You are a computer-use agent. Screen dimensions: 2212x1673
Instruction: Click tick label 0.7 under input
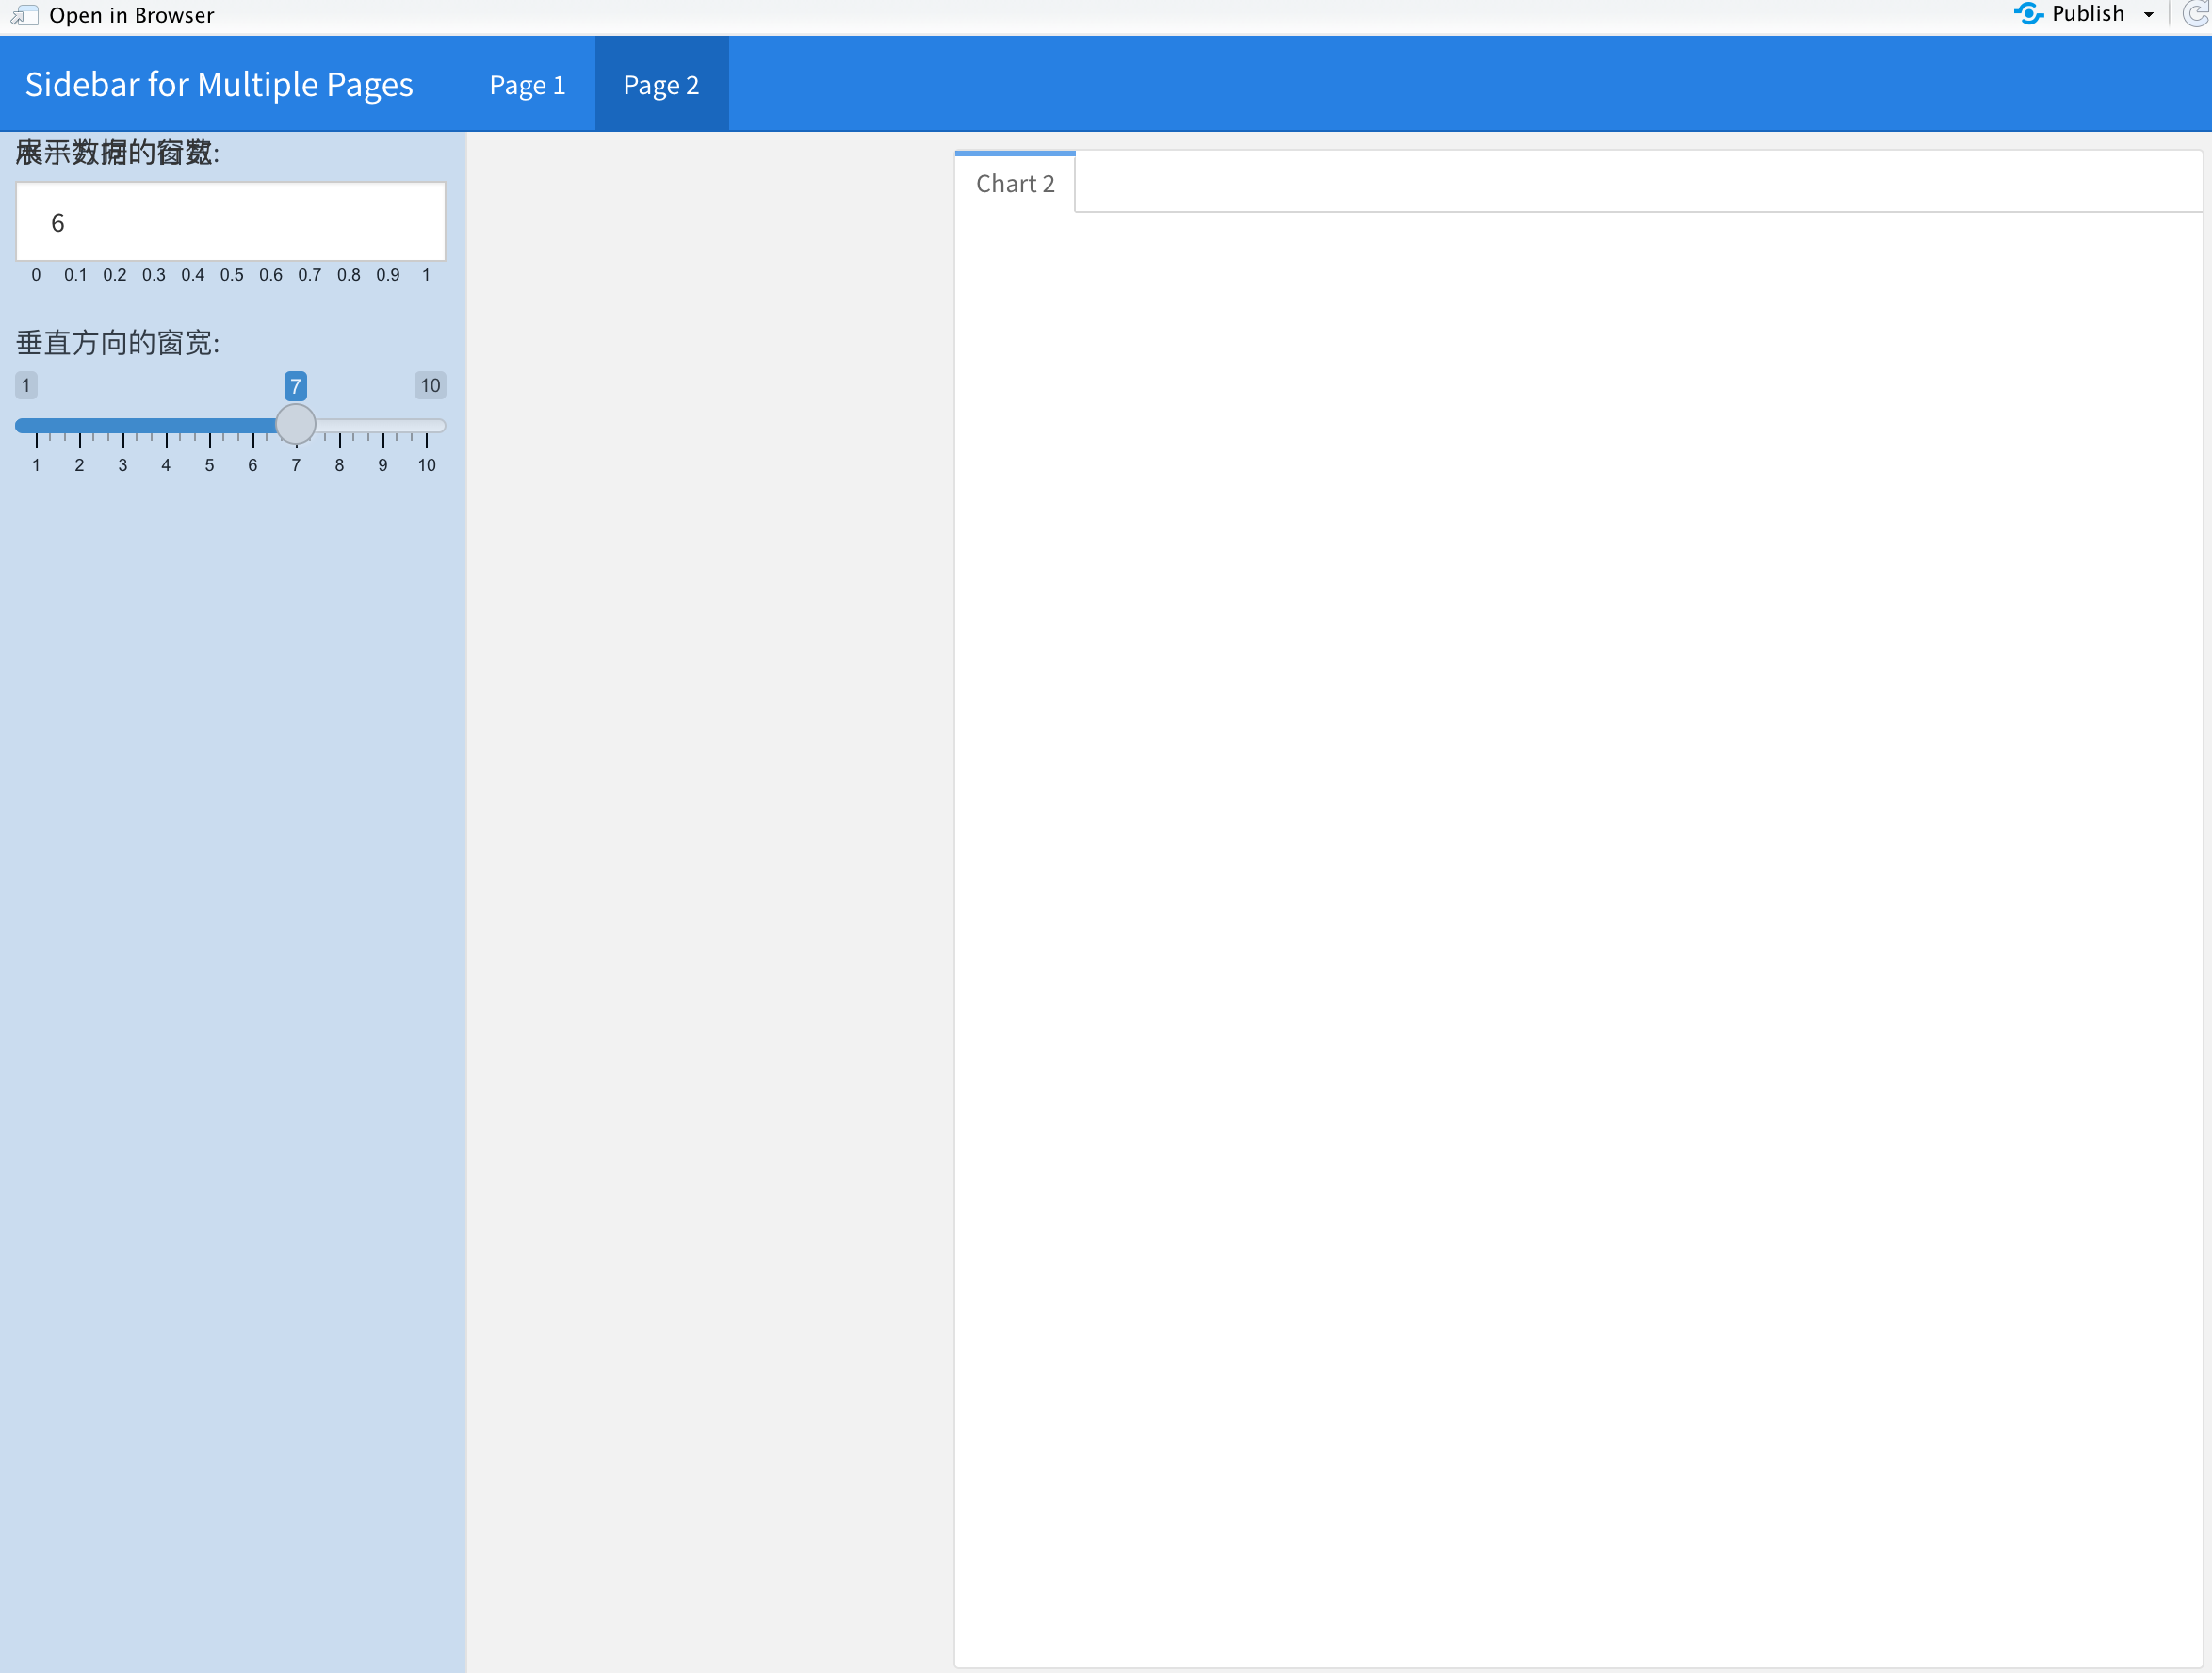click(310, 275)
